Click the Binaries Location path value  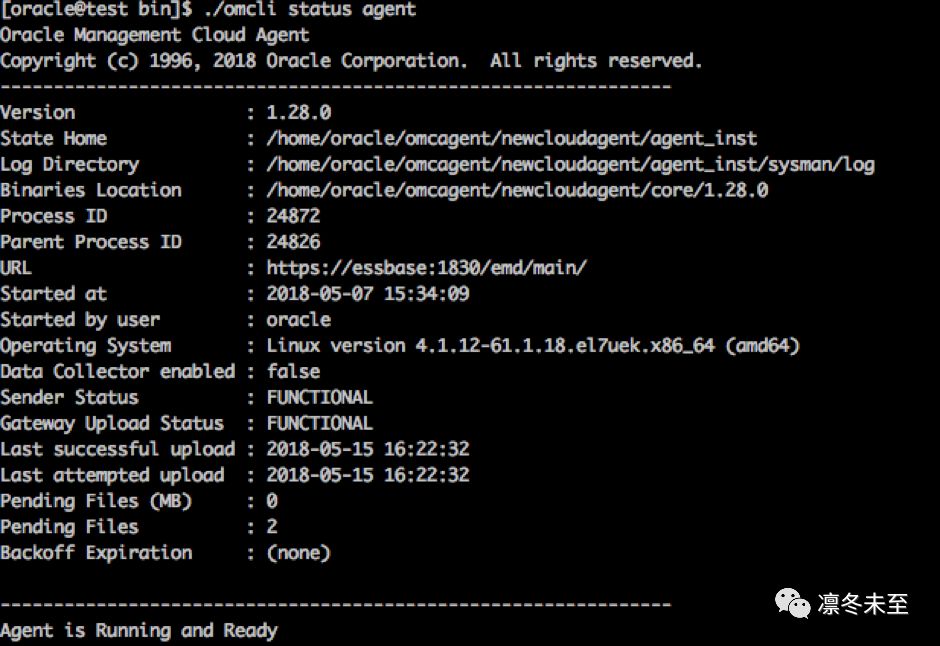click(x=516, y=190)
